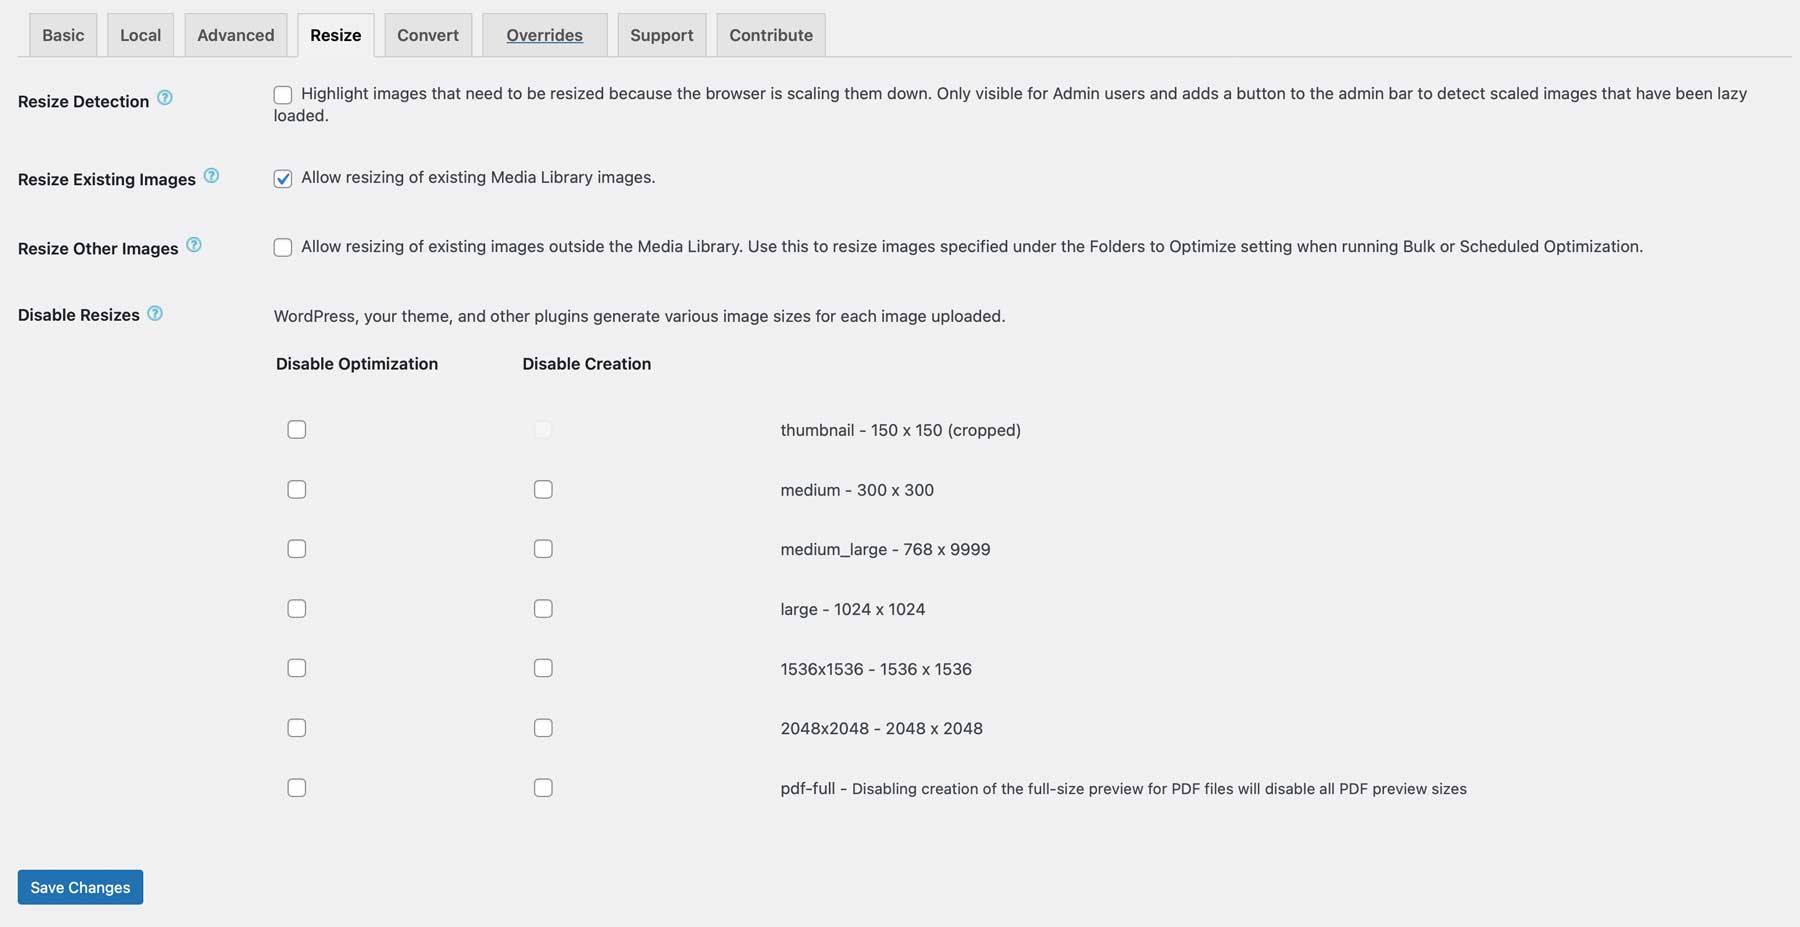Disable creation of pdf-full preview size
1800x927 pixels.
(543, 787)
